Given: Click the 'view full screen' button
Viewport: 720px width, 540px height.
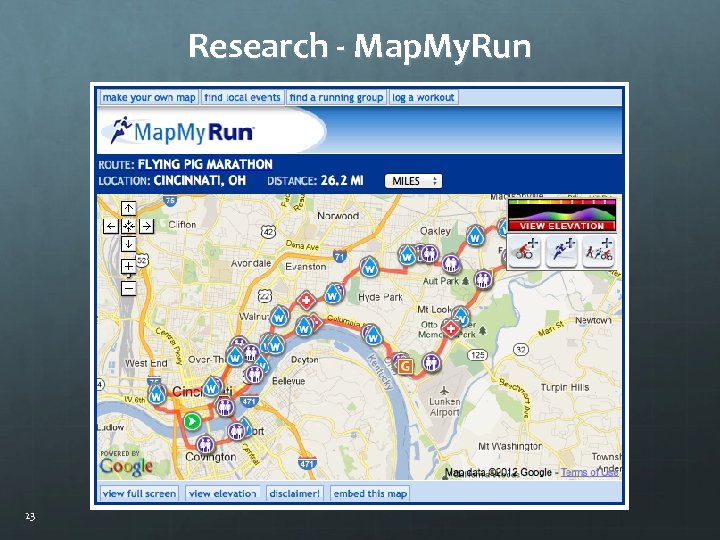Looking at the screenshot, I should 140,494.
